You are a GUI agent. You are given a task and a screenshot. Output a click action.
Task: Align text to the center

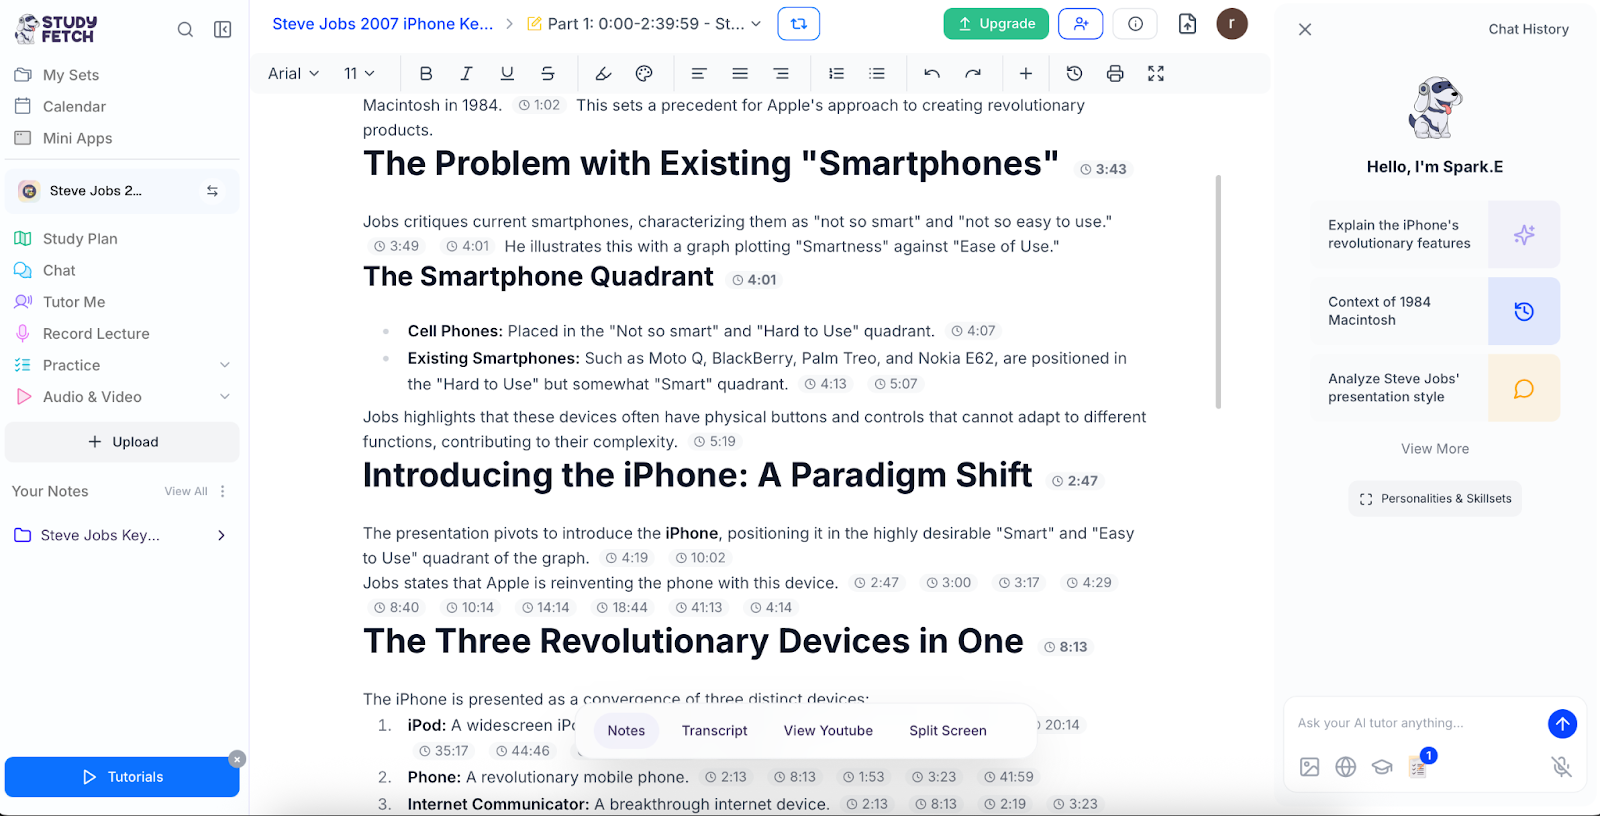click(740, 73)
